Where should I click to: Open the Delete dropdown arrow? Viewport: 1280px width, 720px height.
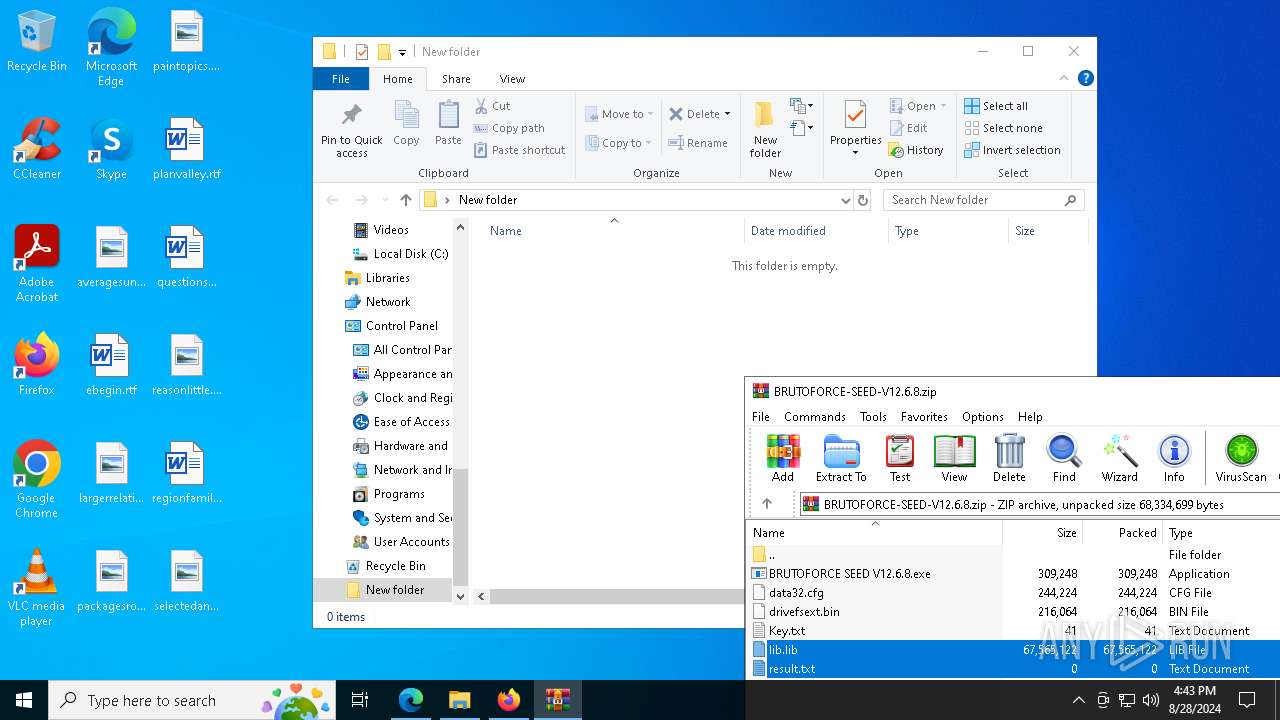click(727, 114)
